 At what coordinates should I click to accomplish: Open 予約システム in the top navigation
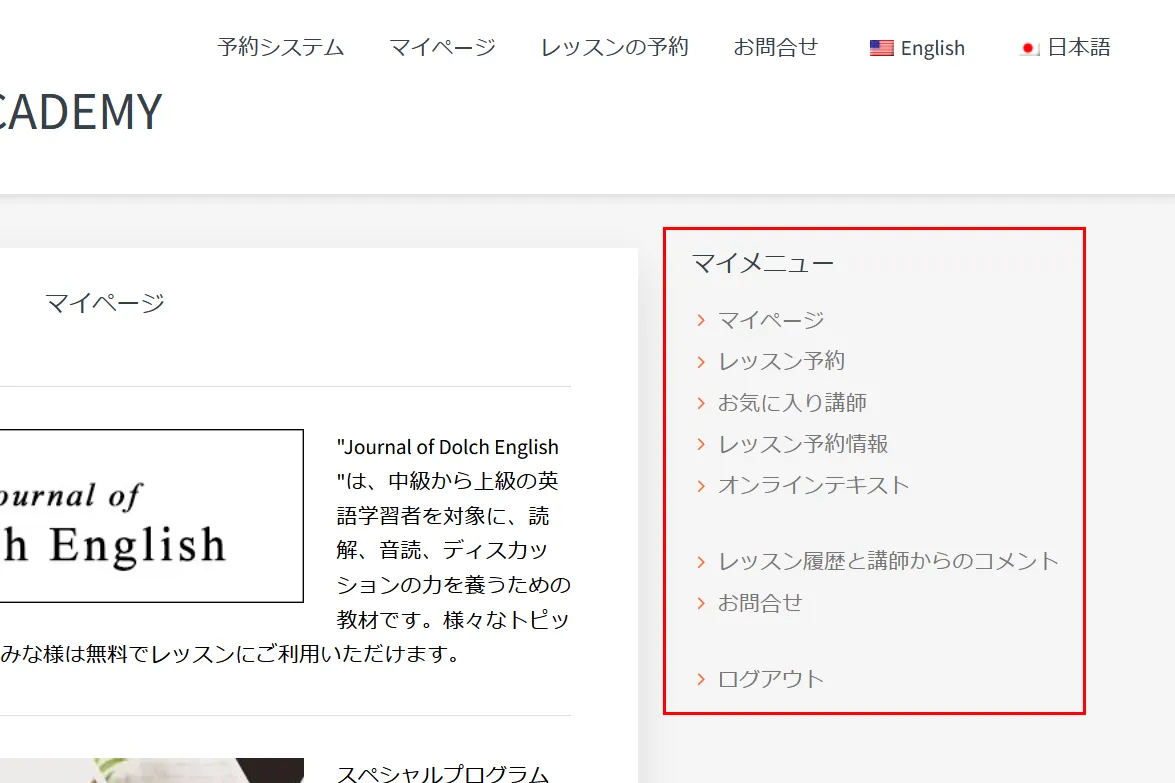pos(281,47)
